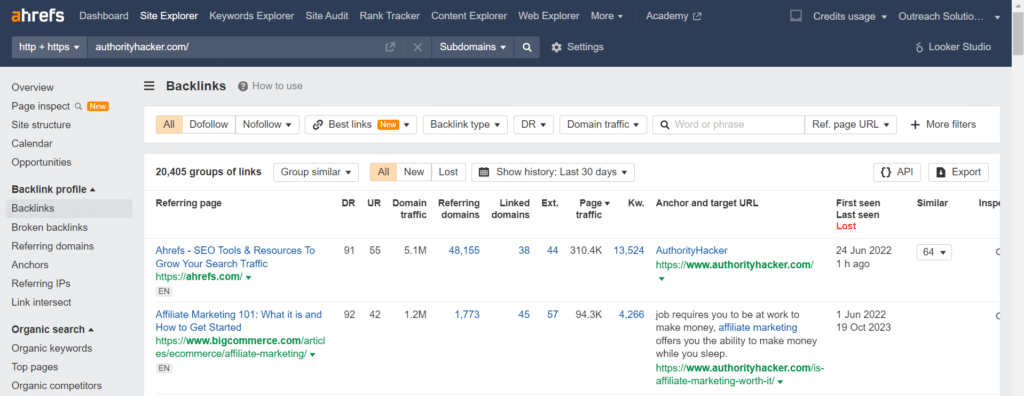
Task: Click the open-URL external link icon
Action: pos(390,47)
